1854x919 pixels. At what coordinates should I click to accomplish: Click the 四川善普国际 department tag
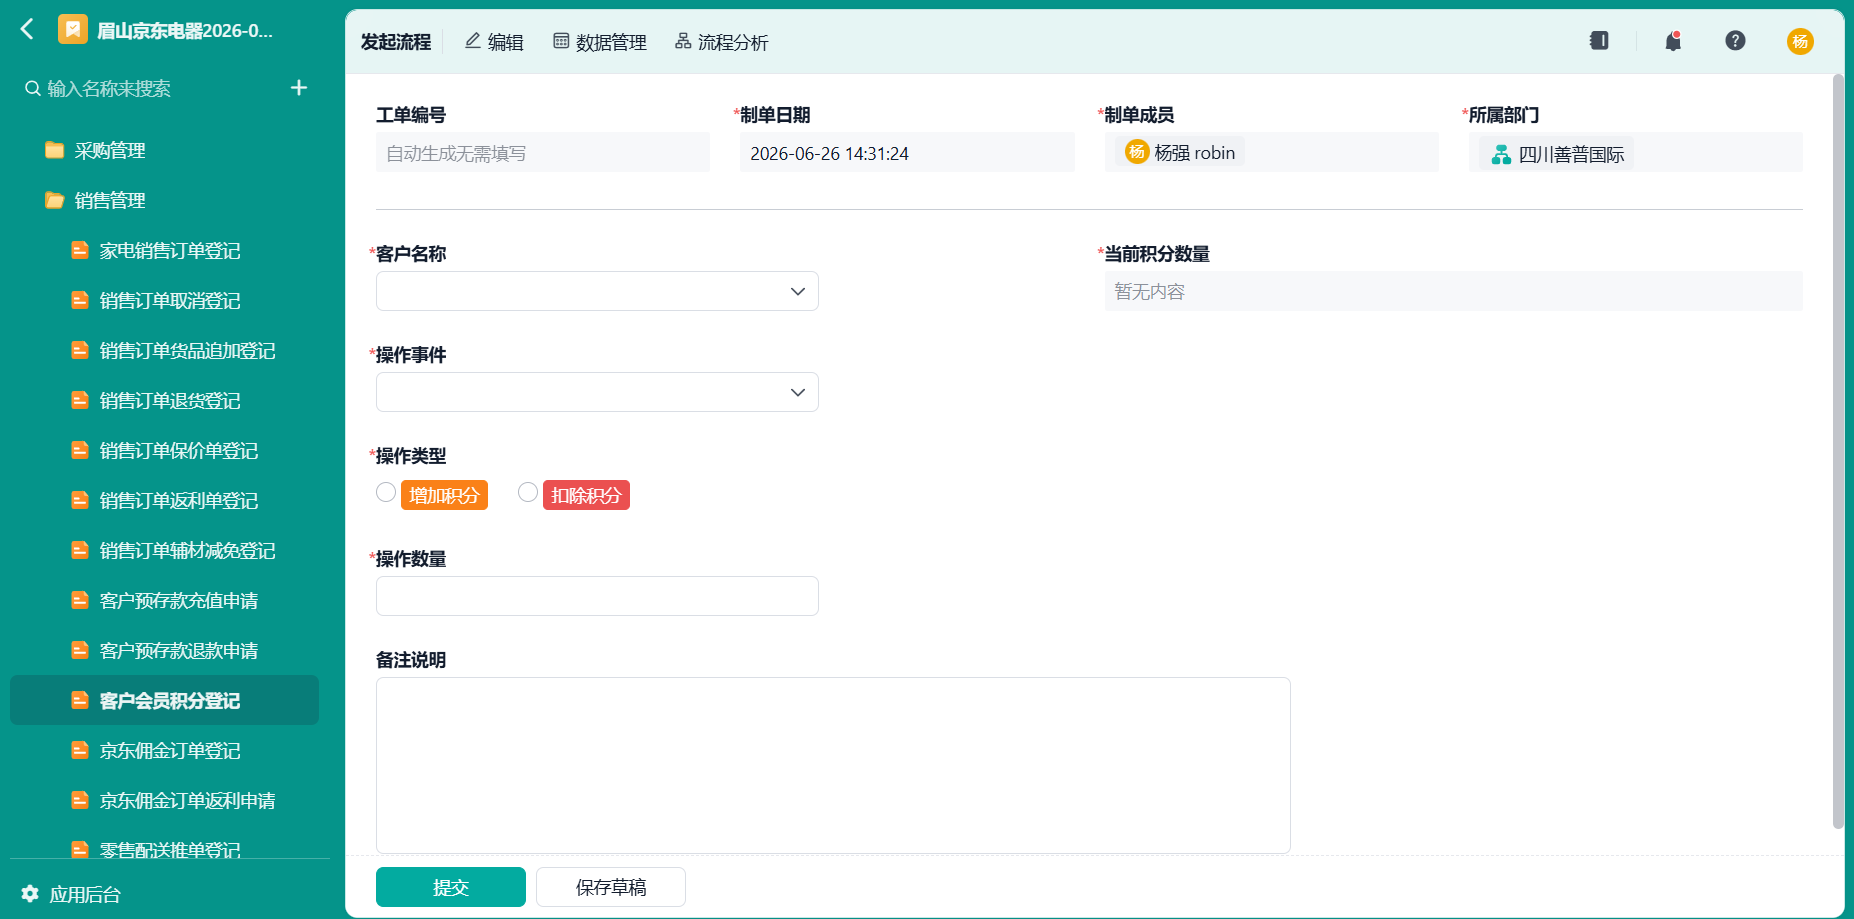click(x=1557, y=154)
